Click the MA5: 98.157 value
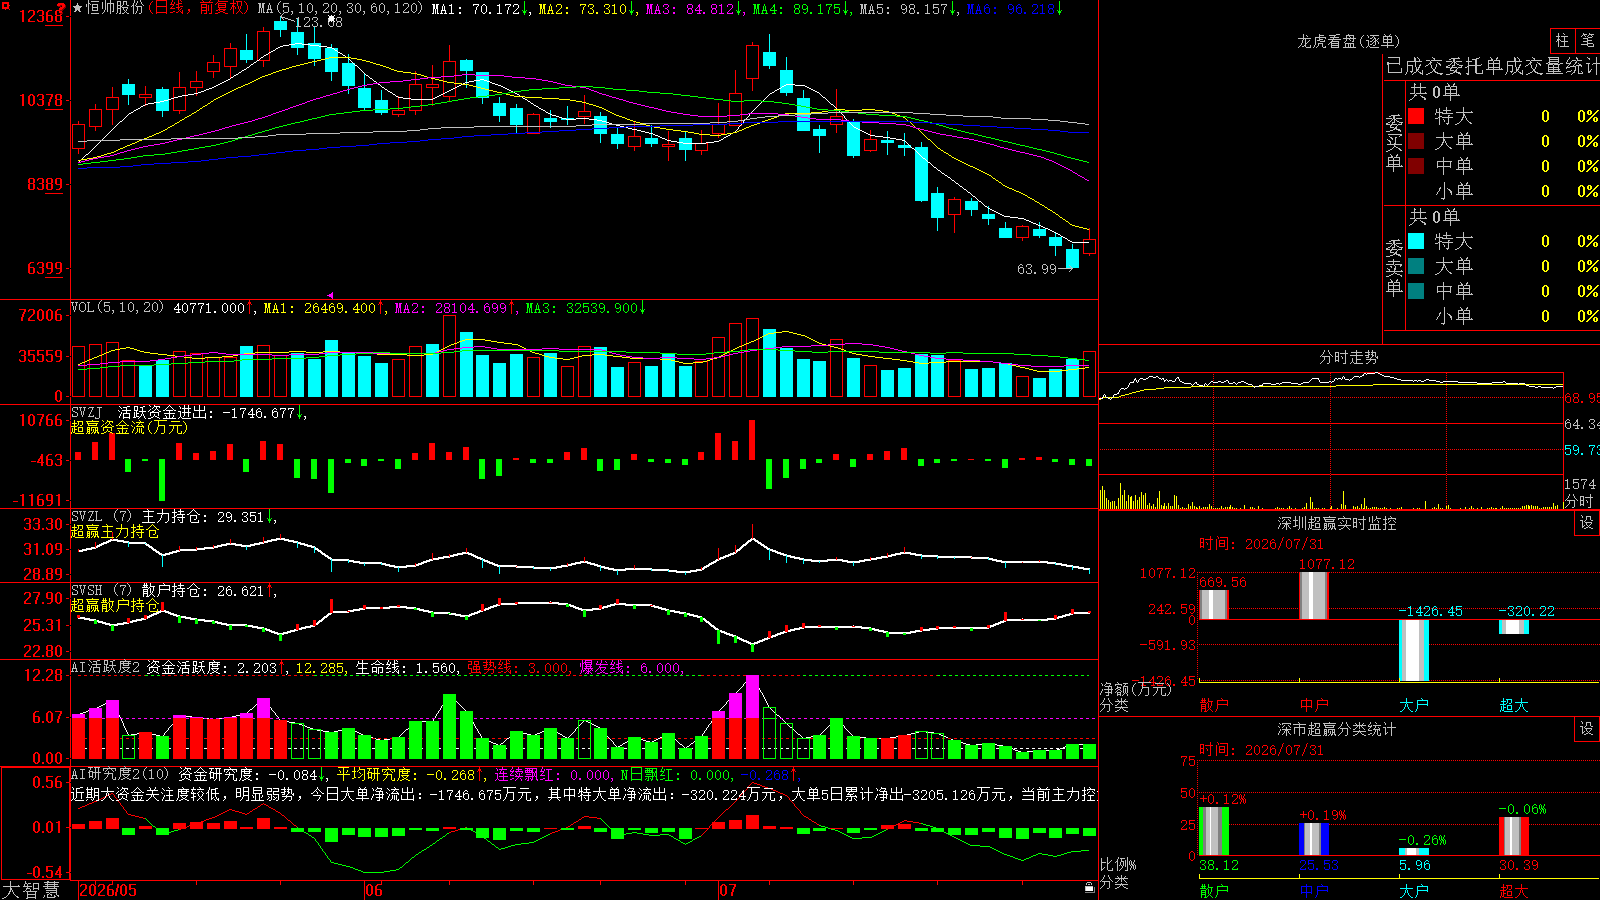 click(x=908, y=9)
